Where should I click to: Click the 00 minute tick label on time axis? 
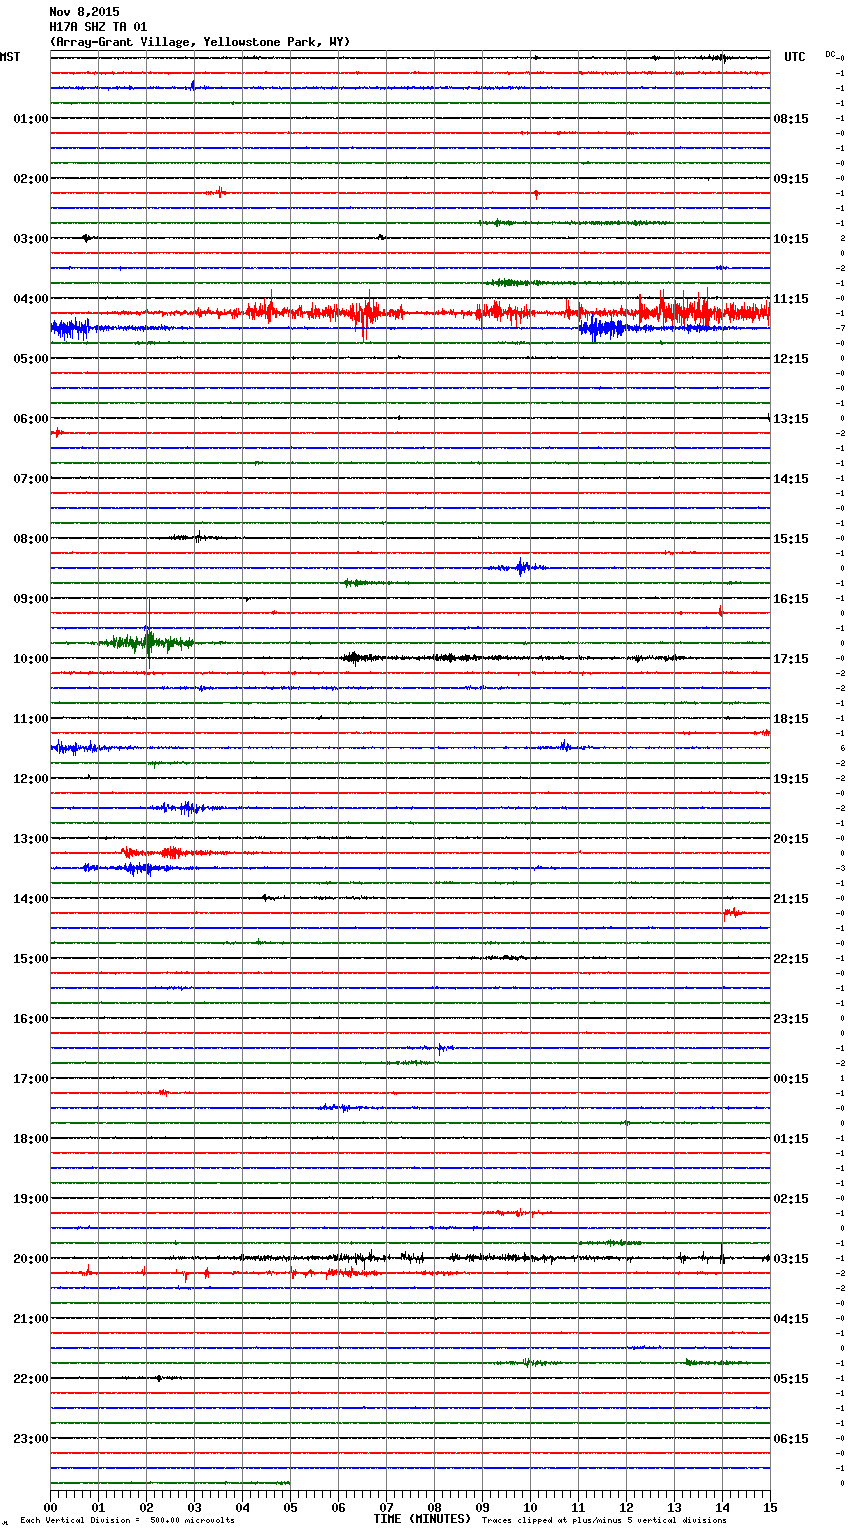coord(51,1508)
